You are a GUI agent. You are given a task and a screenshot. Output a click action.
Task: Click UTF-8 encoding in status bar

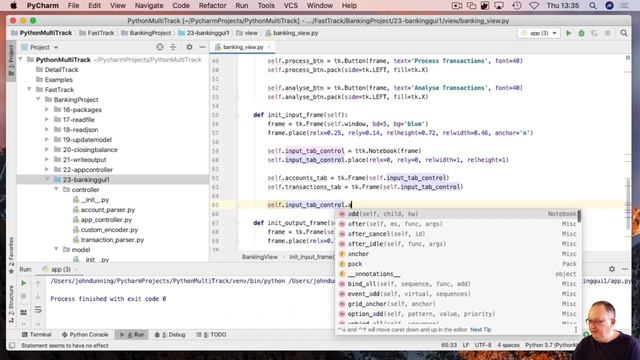tap(483, 345)
